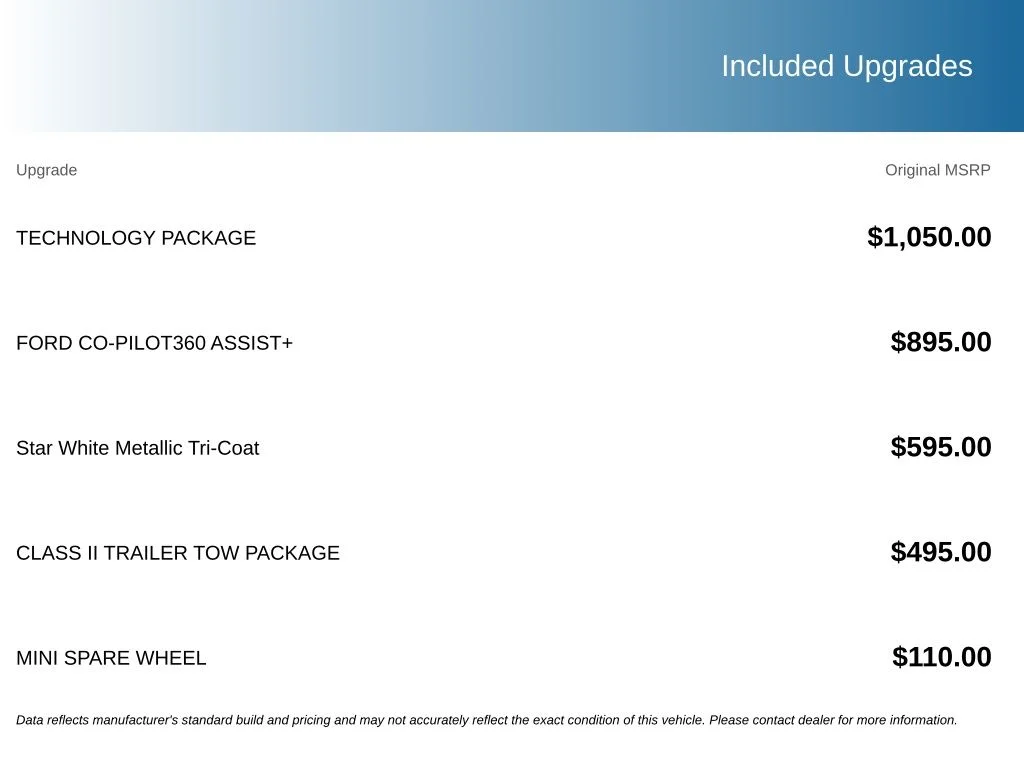Click the $1,050.00 price value
The height and width of the screenshot is (768, 1024).
click(929, 237)
